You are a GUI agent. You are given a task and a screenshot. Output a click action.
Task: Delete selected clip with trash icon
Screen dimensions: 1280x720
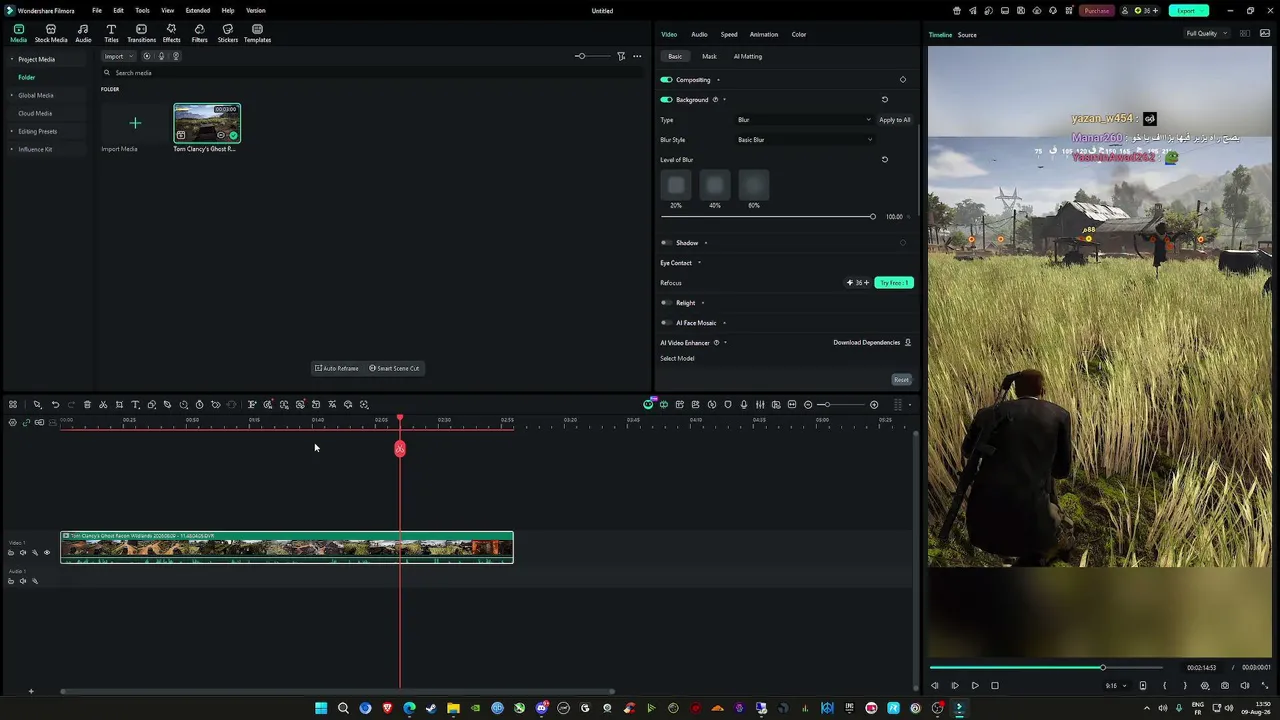87,405
